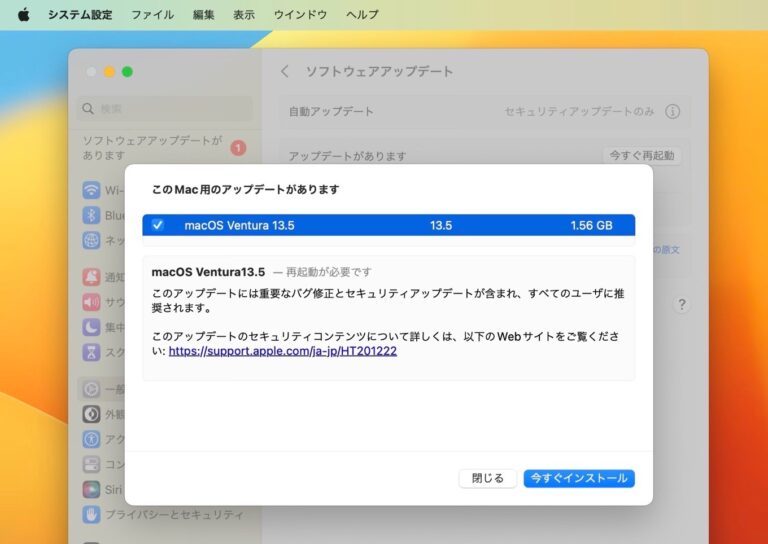Open the システム設定 menu
This screenshot has height=544, width=768.
coord(80,15)
